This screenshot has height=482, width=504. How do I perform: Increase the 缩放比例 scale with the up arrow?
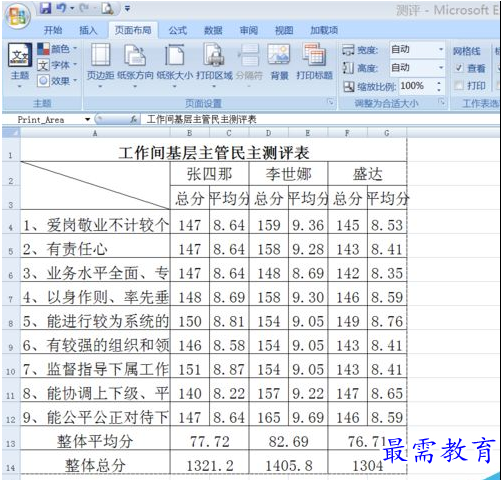pyautogui.click(x=439, y=82)
